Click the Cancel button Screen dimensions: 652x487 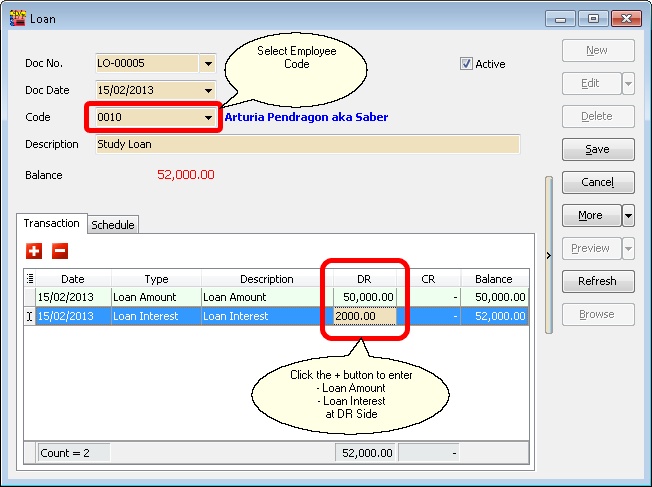pyautogui.click(x=596, y=182)
